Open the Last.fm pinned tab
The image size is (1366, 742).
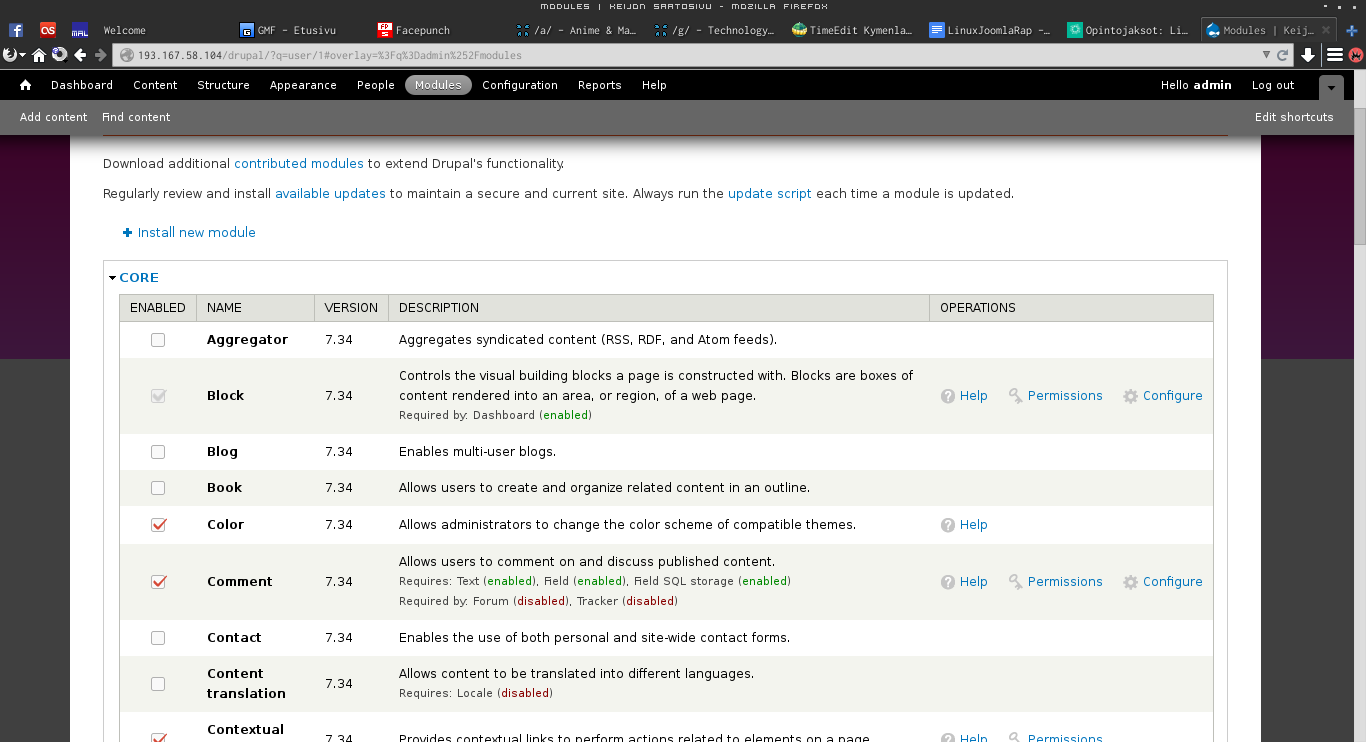pyautogui.click(x=48, y=30)
